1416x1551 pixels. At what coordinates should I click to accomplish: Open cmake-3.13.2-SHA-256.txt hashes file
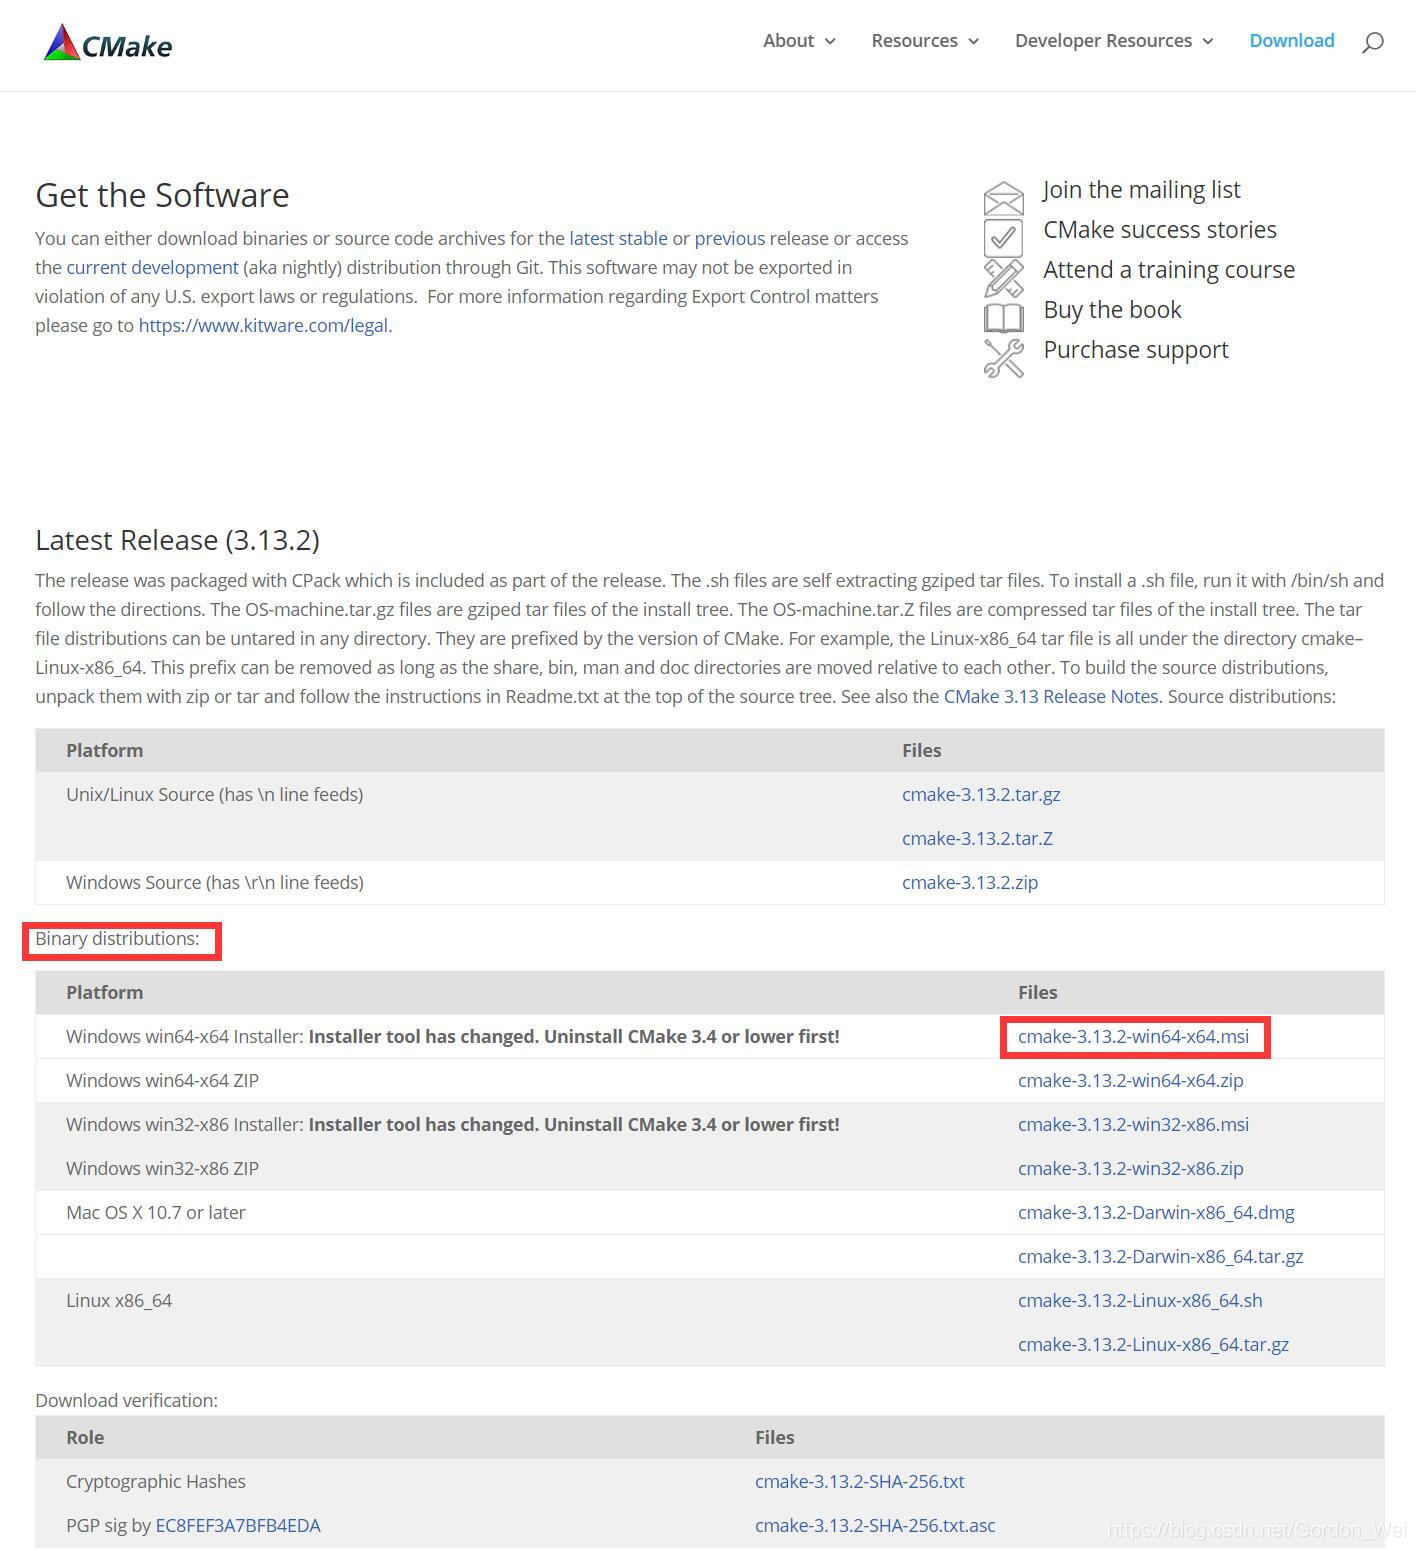tap(860, 1482)
